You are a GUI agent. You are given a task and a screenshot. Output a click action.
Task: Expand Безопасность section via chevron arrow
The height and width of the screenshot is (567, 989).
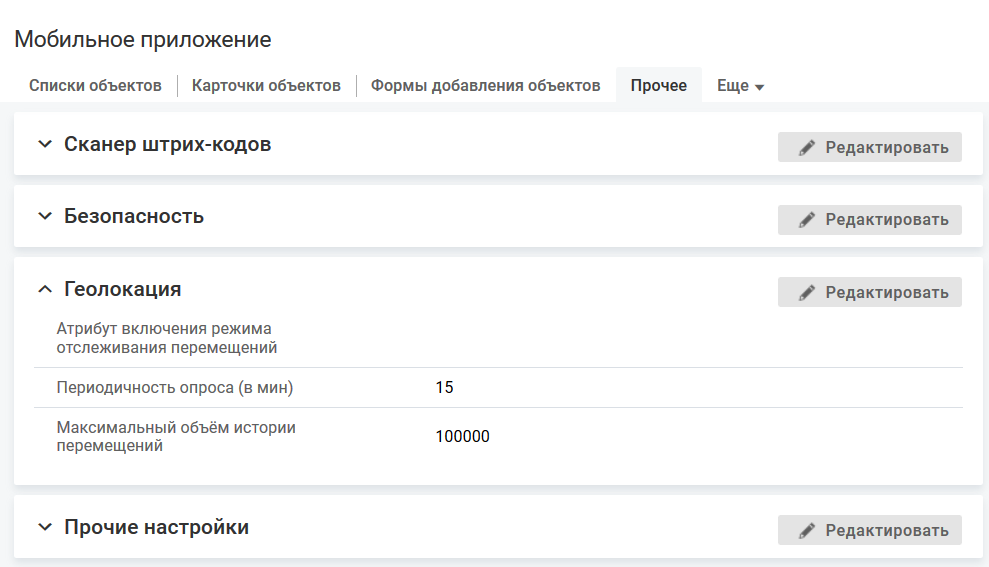click(44, 216)
